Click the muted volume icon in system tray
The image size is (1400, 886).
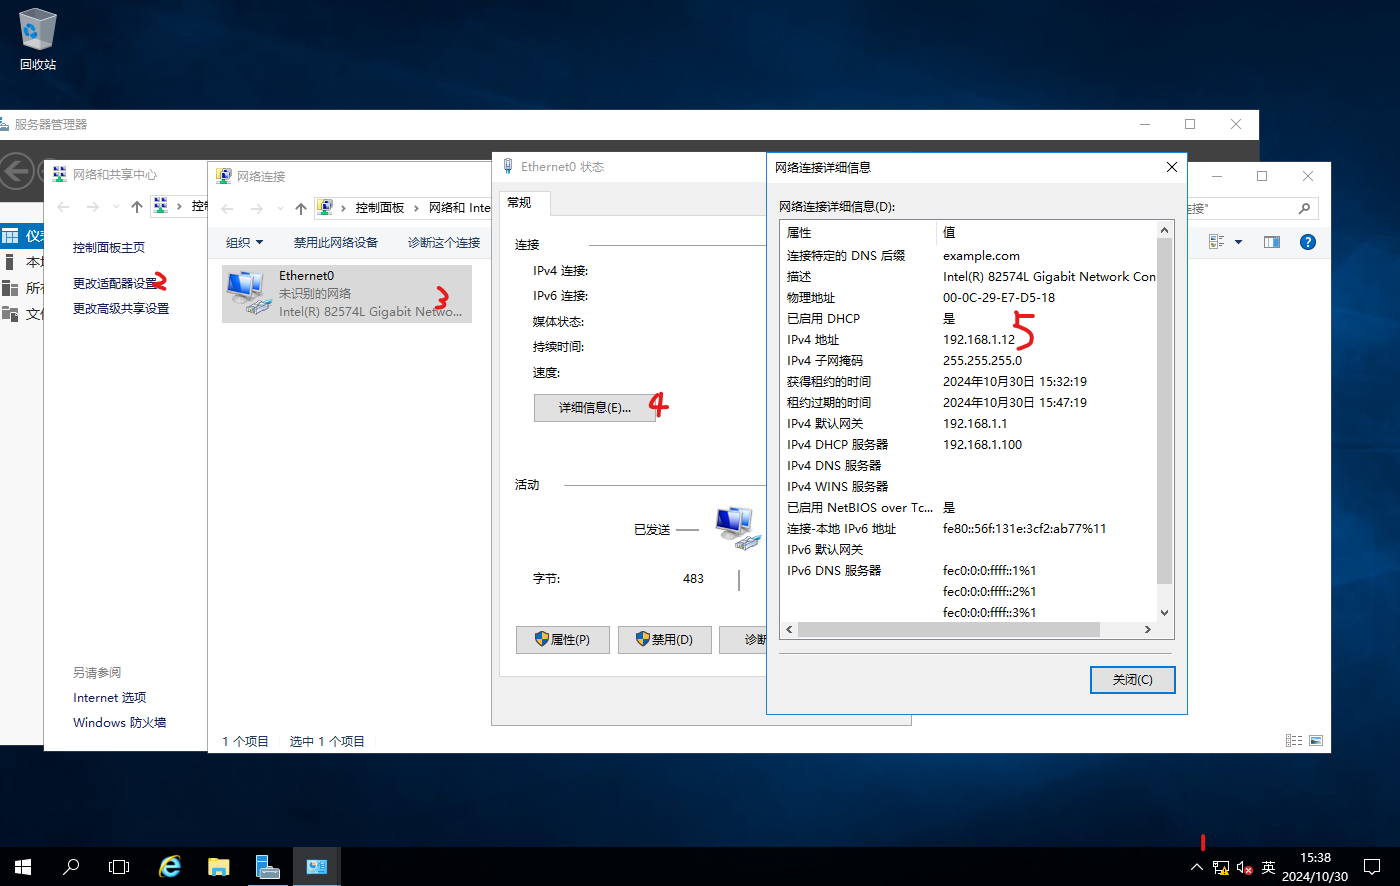(x=1243, y=867)
